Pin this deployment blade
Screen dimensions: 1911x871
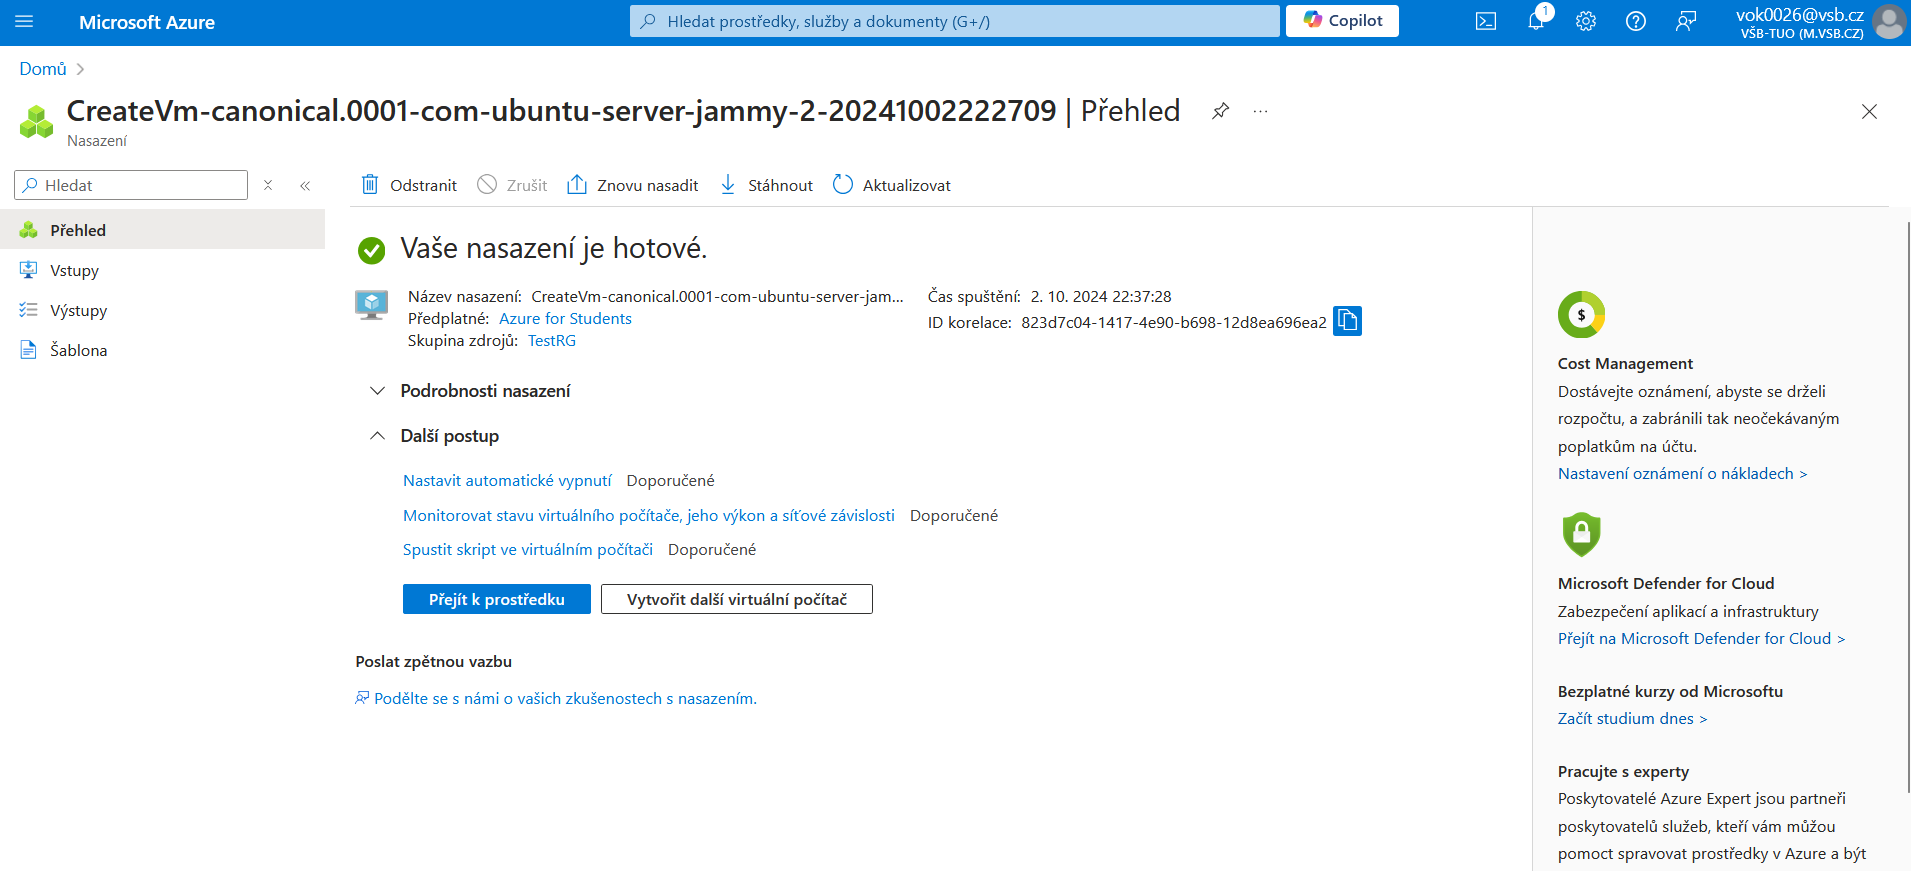(x=1220, y=111)
